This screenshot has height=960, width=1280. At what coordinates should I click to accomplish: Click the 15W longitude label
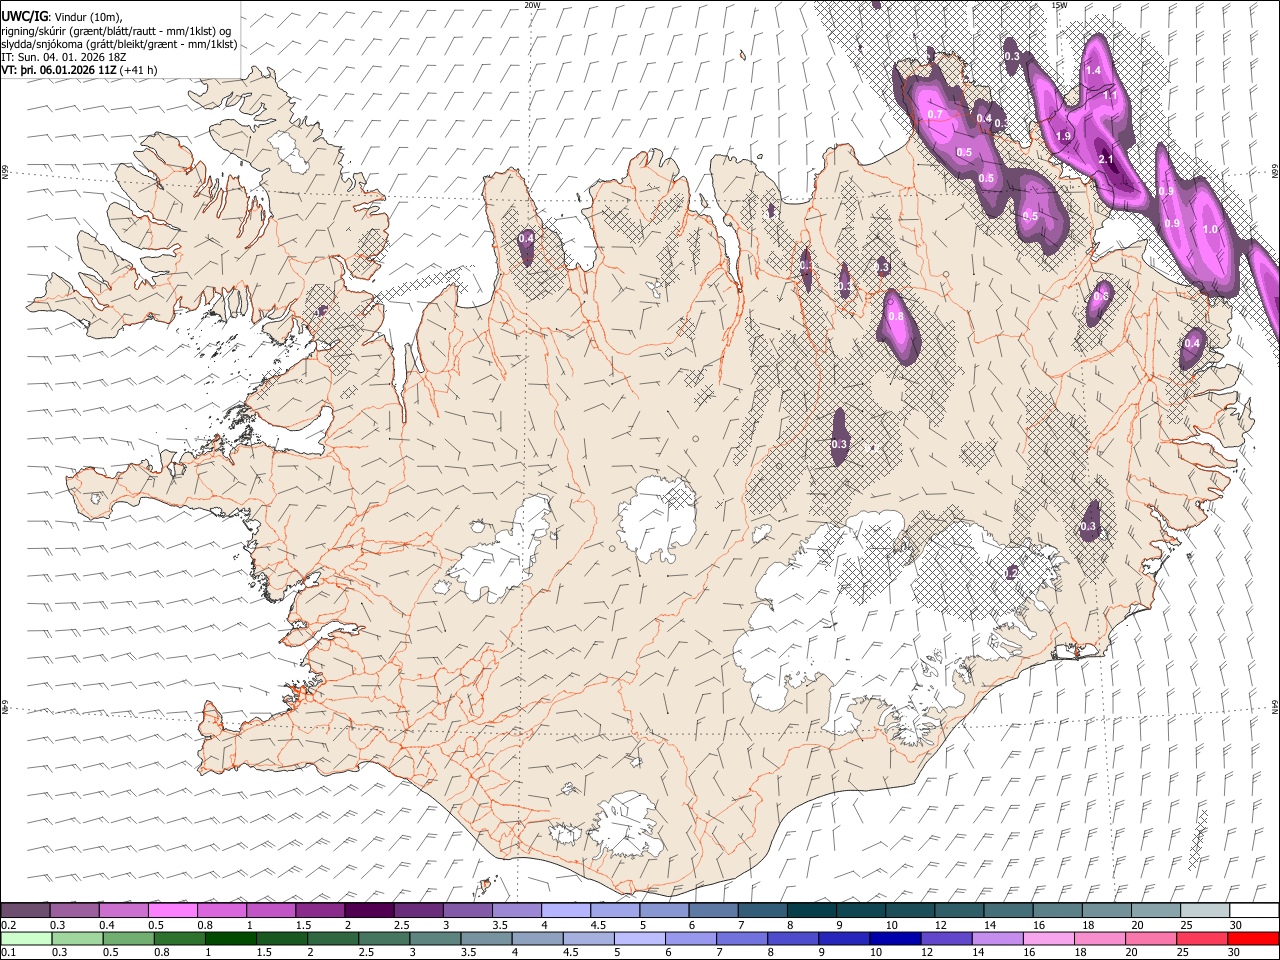1059,5
